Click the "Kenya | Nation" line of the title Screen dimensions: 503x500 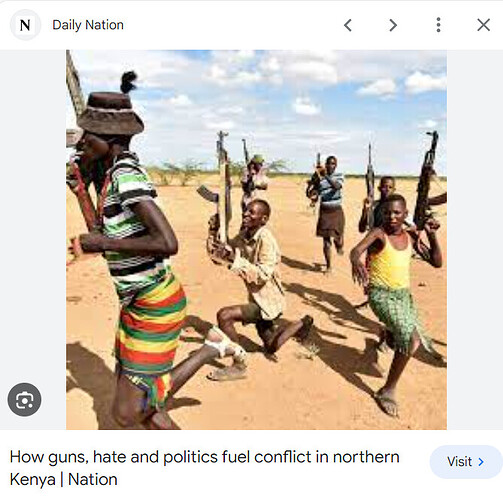(x=64, y=479)
